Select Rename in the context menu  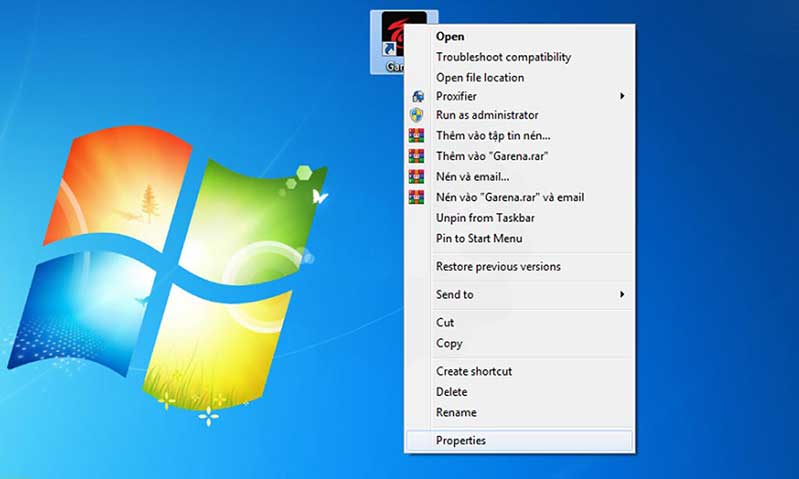point(456,412)
